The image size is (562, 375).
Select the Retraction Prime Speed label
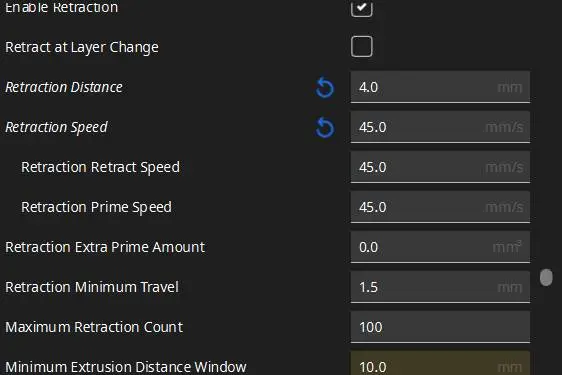tap(96, 208)
